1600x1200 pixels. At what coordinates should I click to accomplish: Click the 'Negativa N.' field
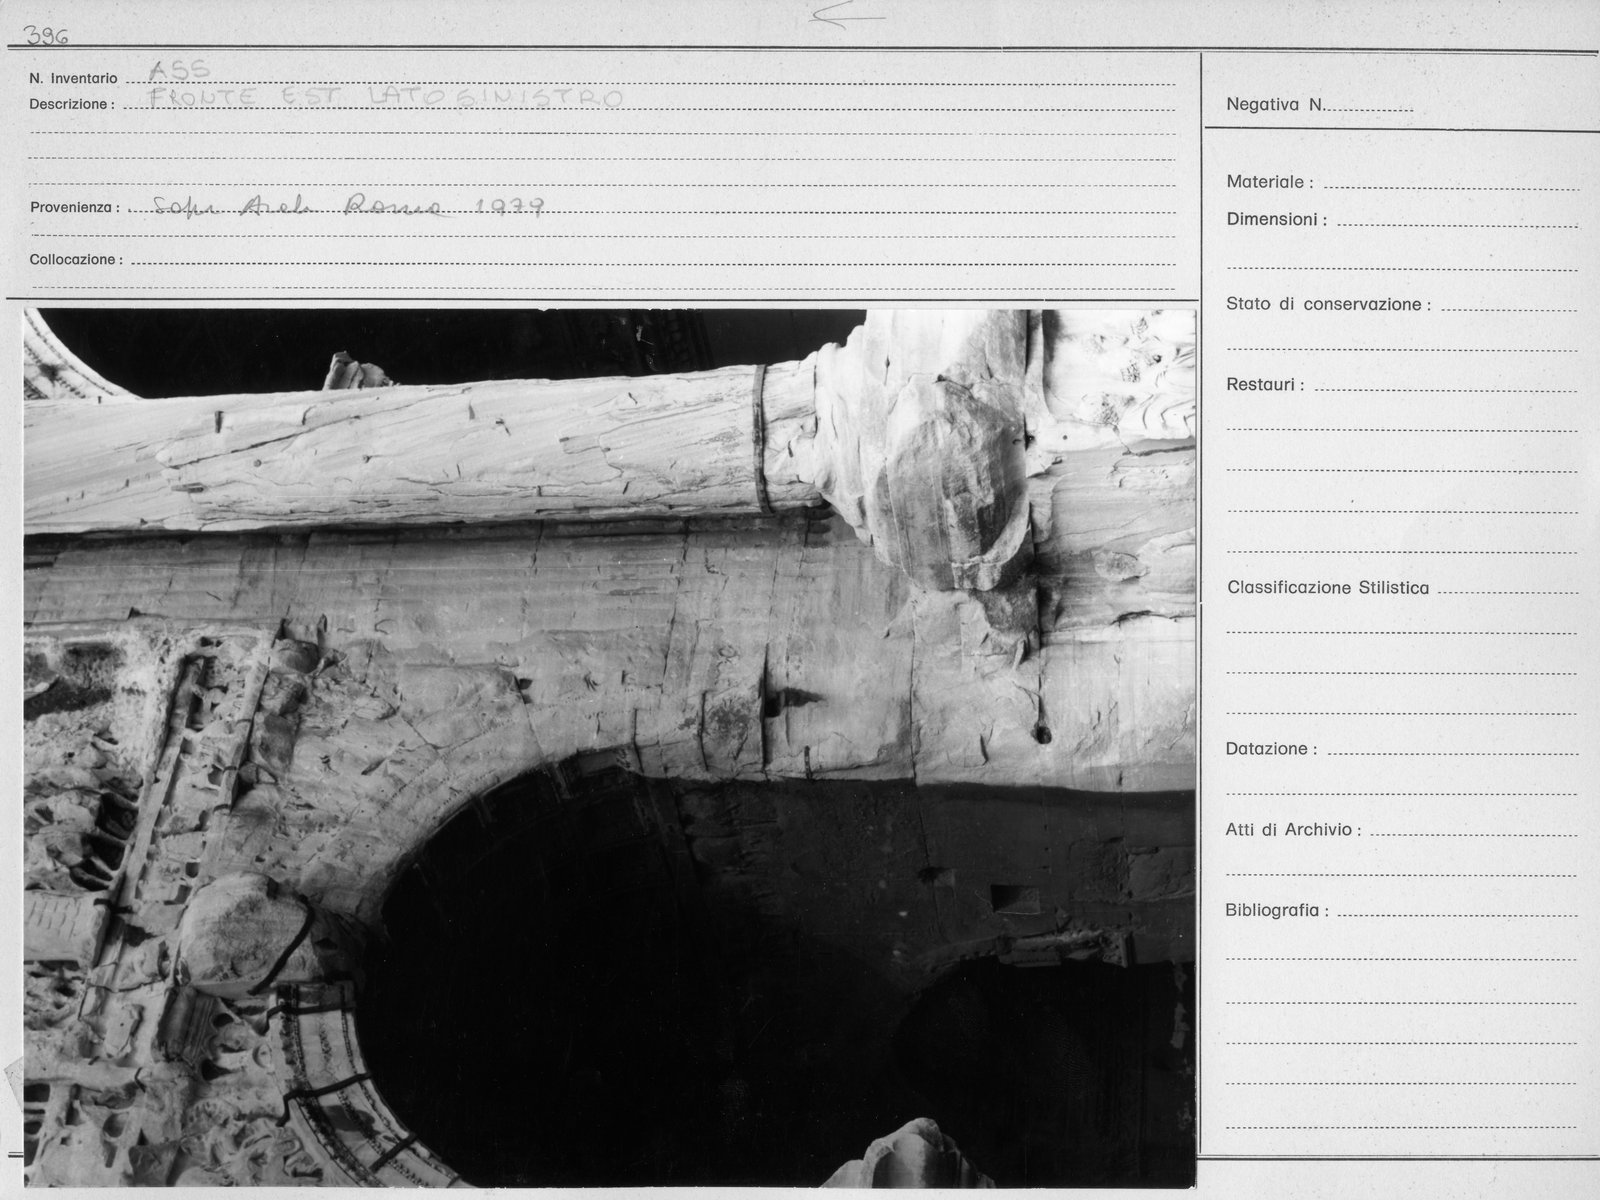[1319, 104]
